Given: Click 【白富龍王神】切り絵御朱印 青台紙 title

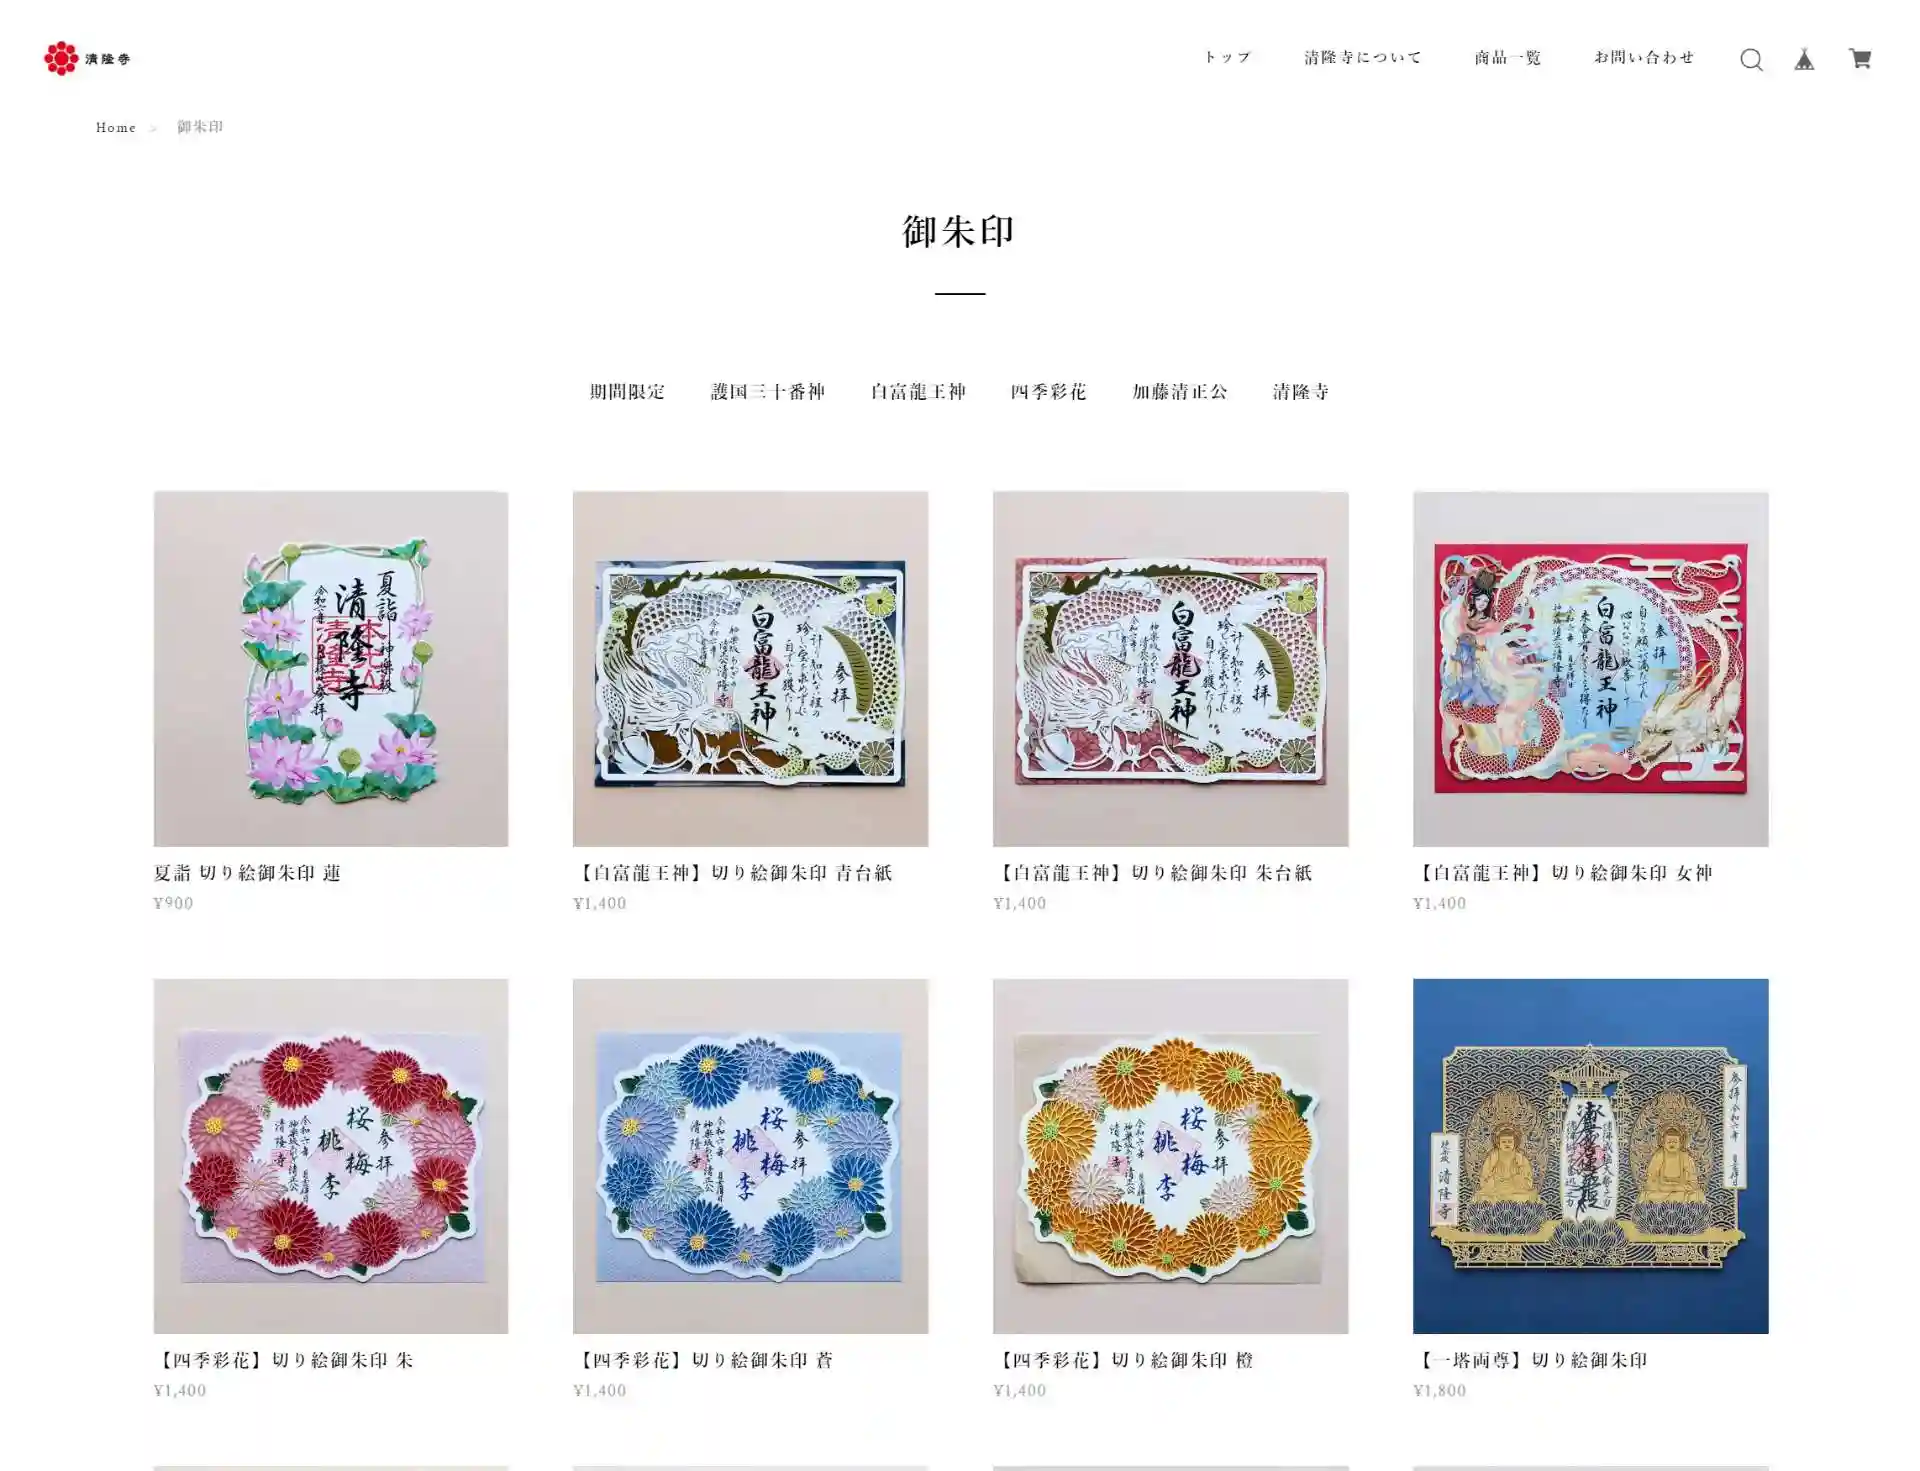Looking at the screenshot, I should (x=733, y=873).
